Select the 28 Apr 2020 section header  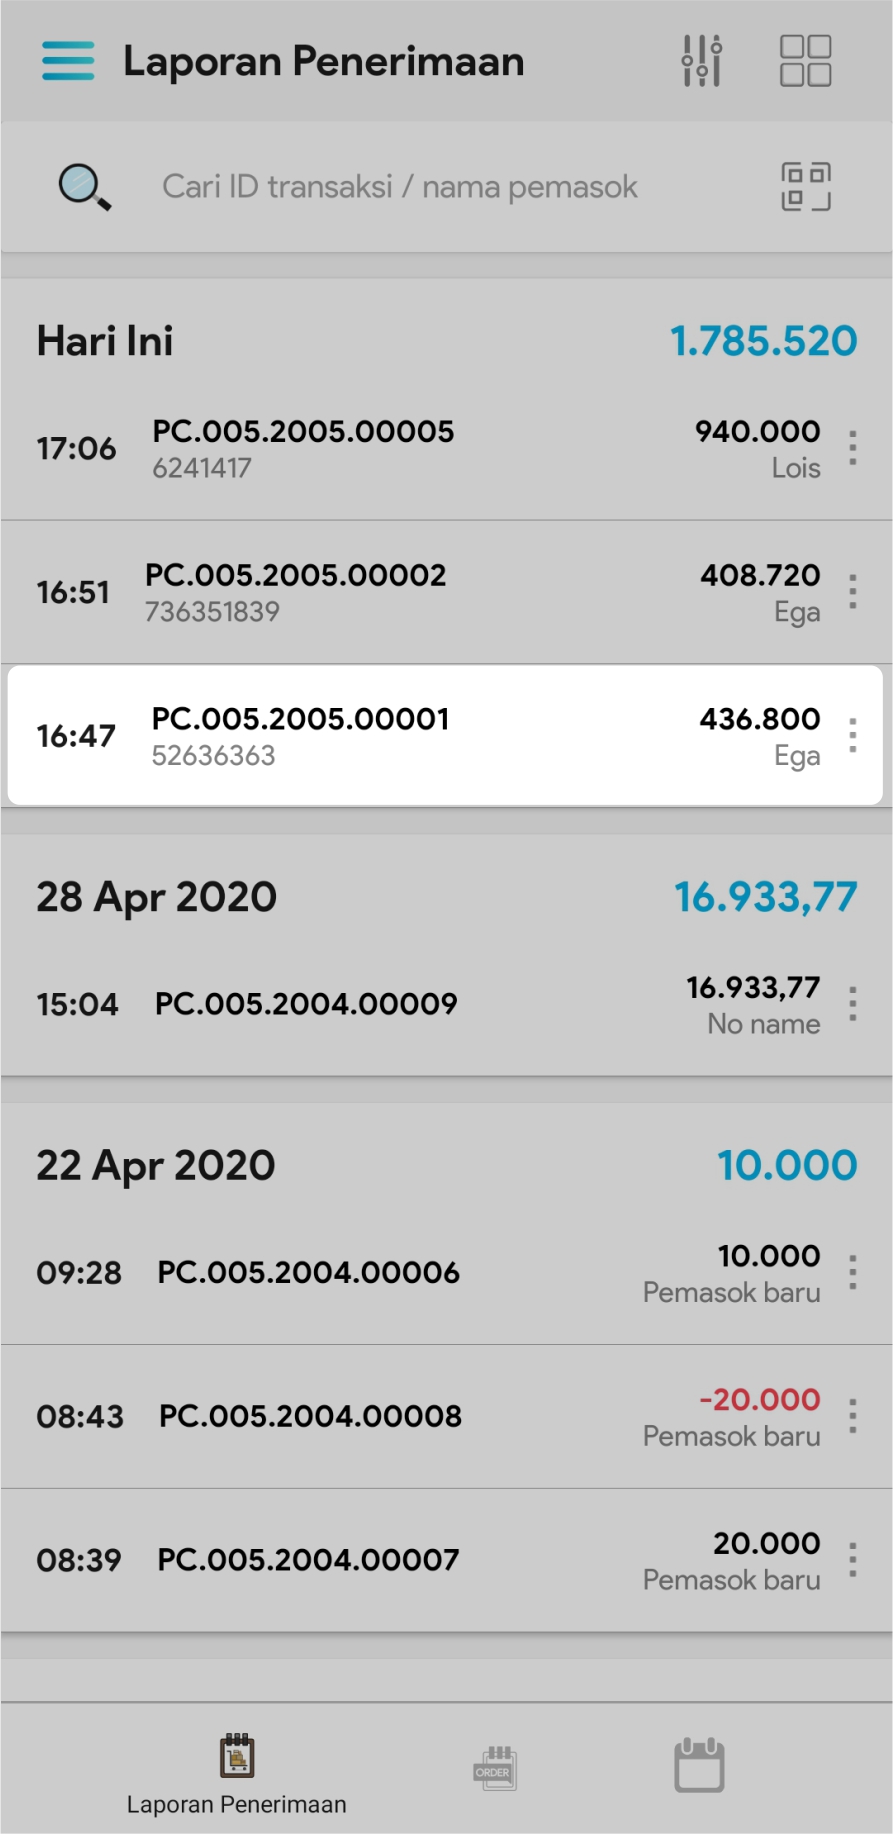pyautogui.click(x=157, y=897)
